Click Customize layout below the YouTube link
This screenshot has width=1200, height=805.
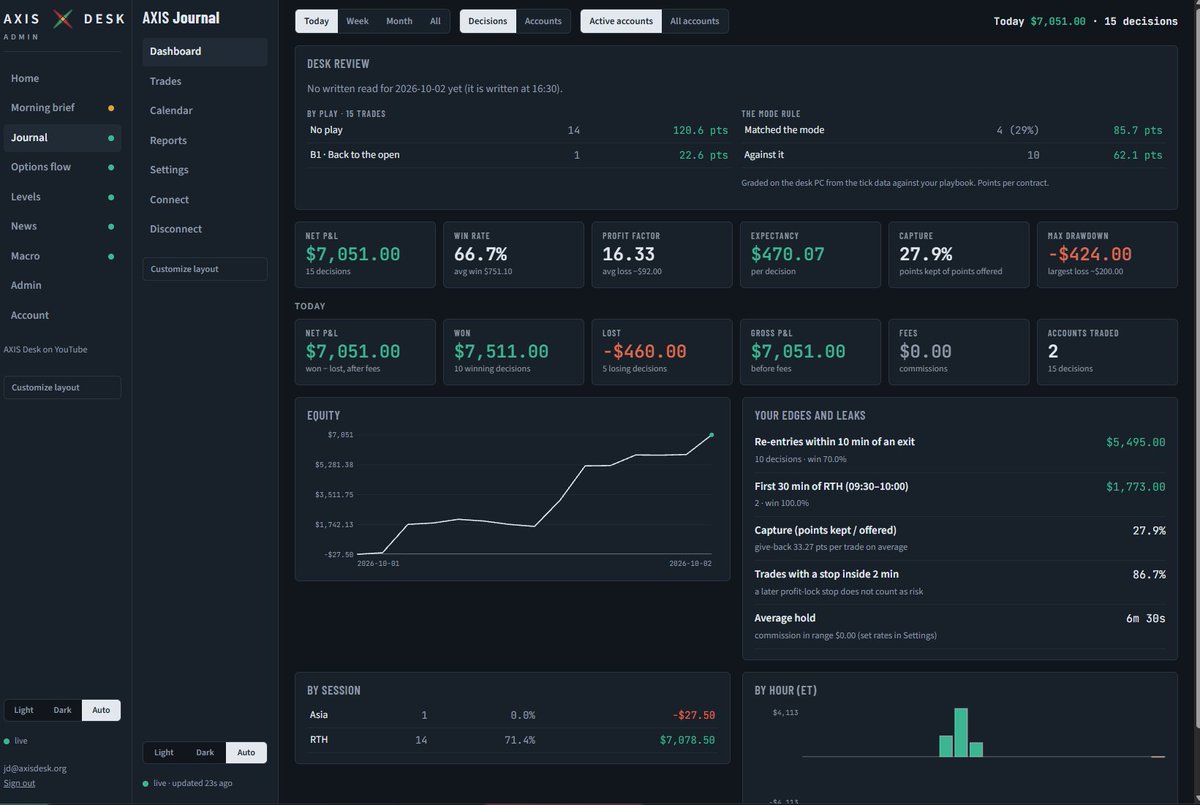62,387
